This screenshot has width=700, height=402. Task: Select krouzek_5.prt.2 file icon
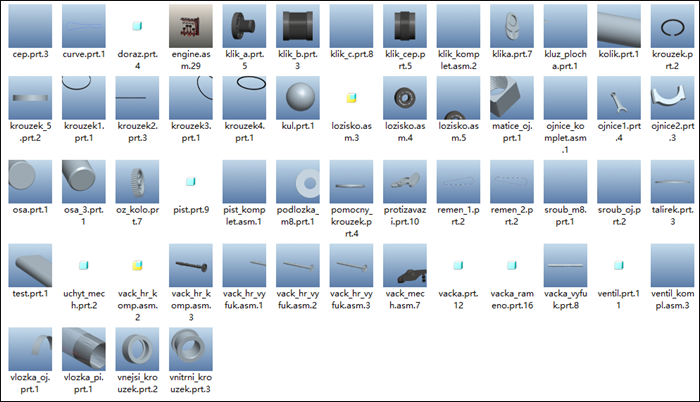coord(30,98)
